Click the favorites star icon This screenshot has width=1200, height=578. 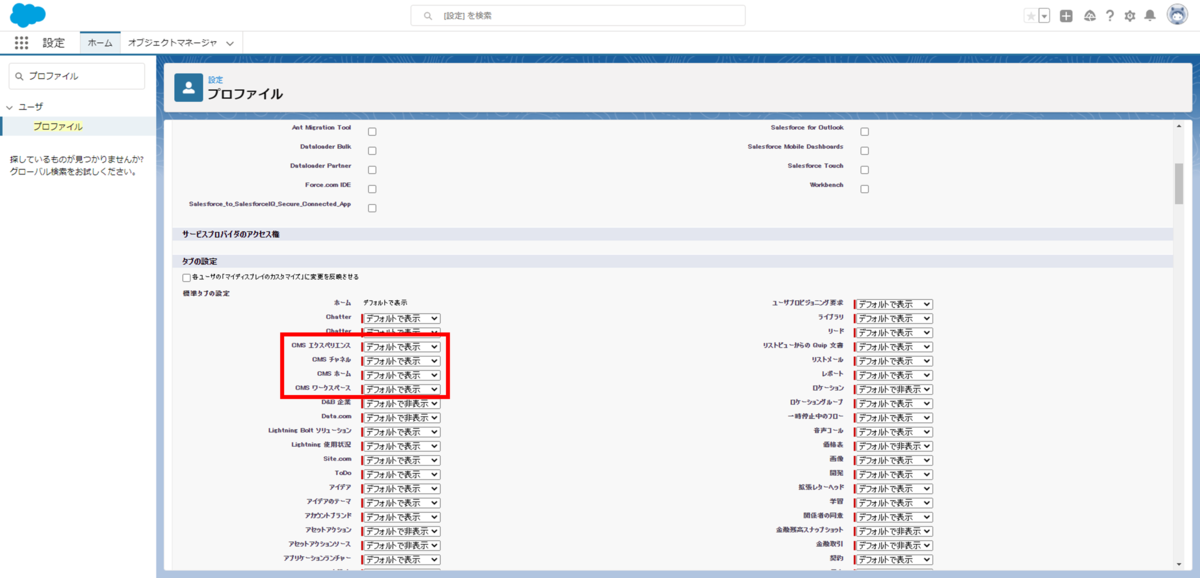click(x=1031, y=16)
